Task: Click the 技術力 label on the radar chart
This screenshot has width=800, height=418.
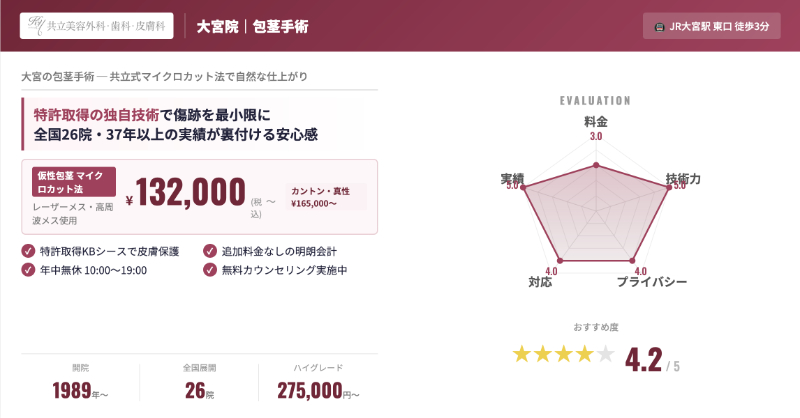Action: point(682,178)
